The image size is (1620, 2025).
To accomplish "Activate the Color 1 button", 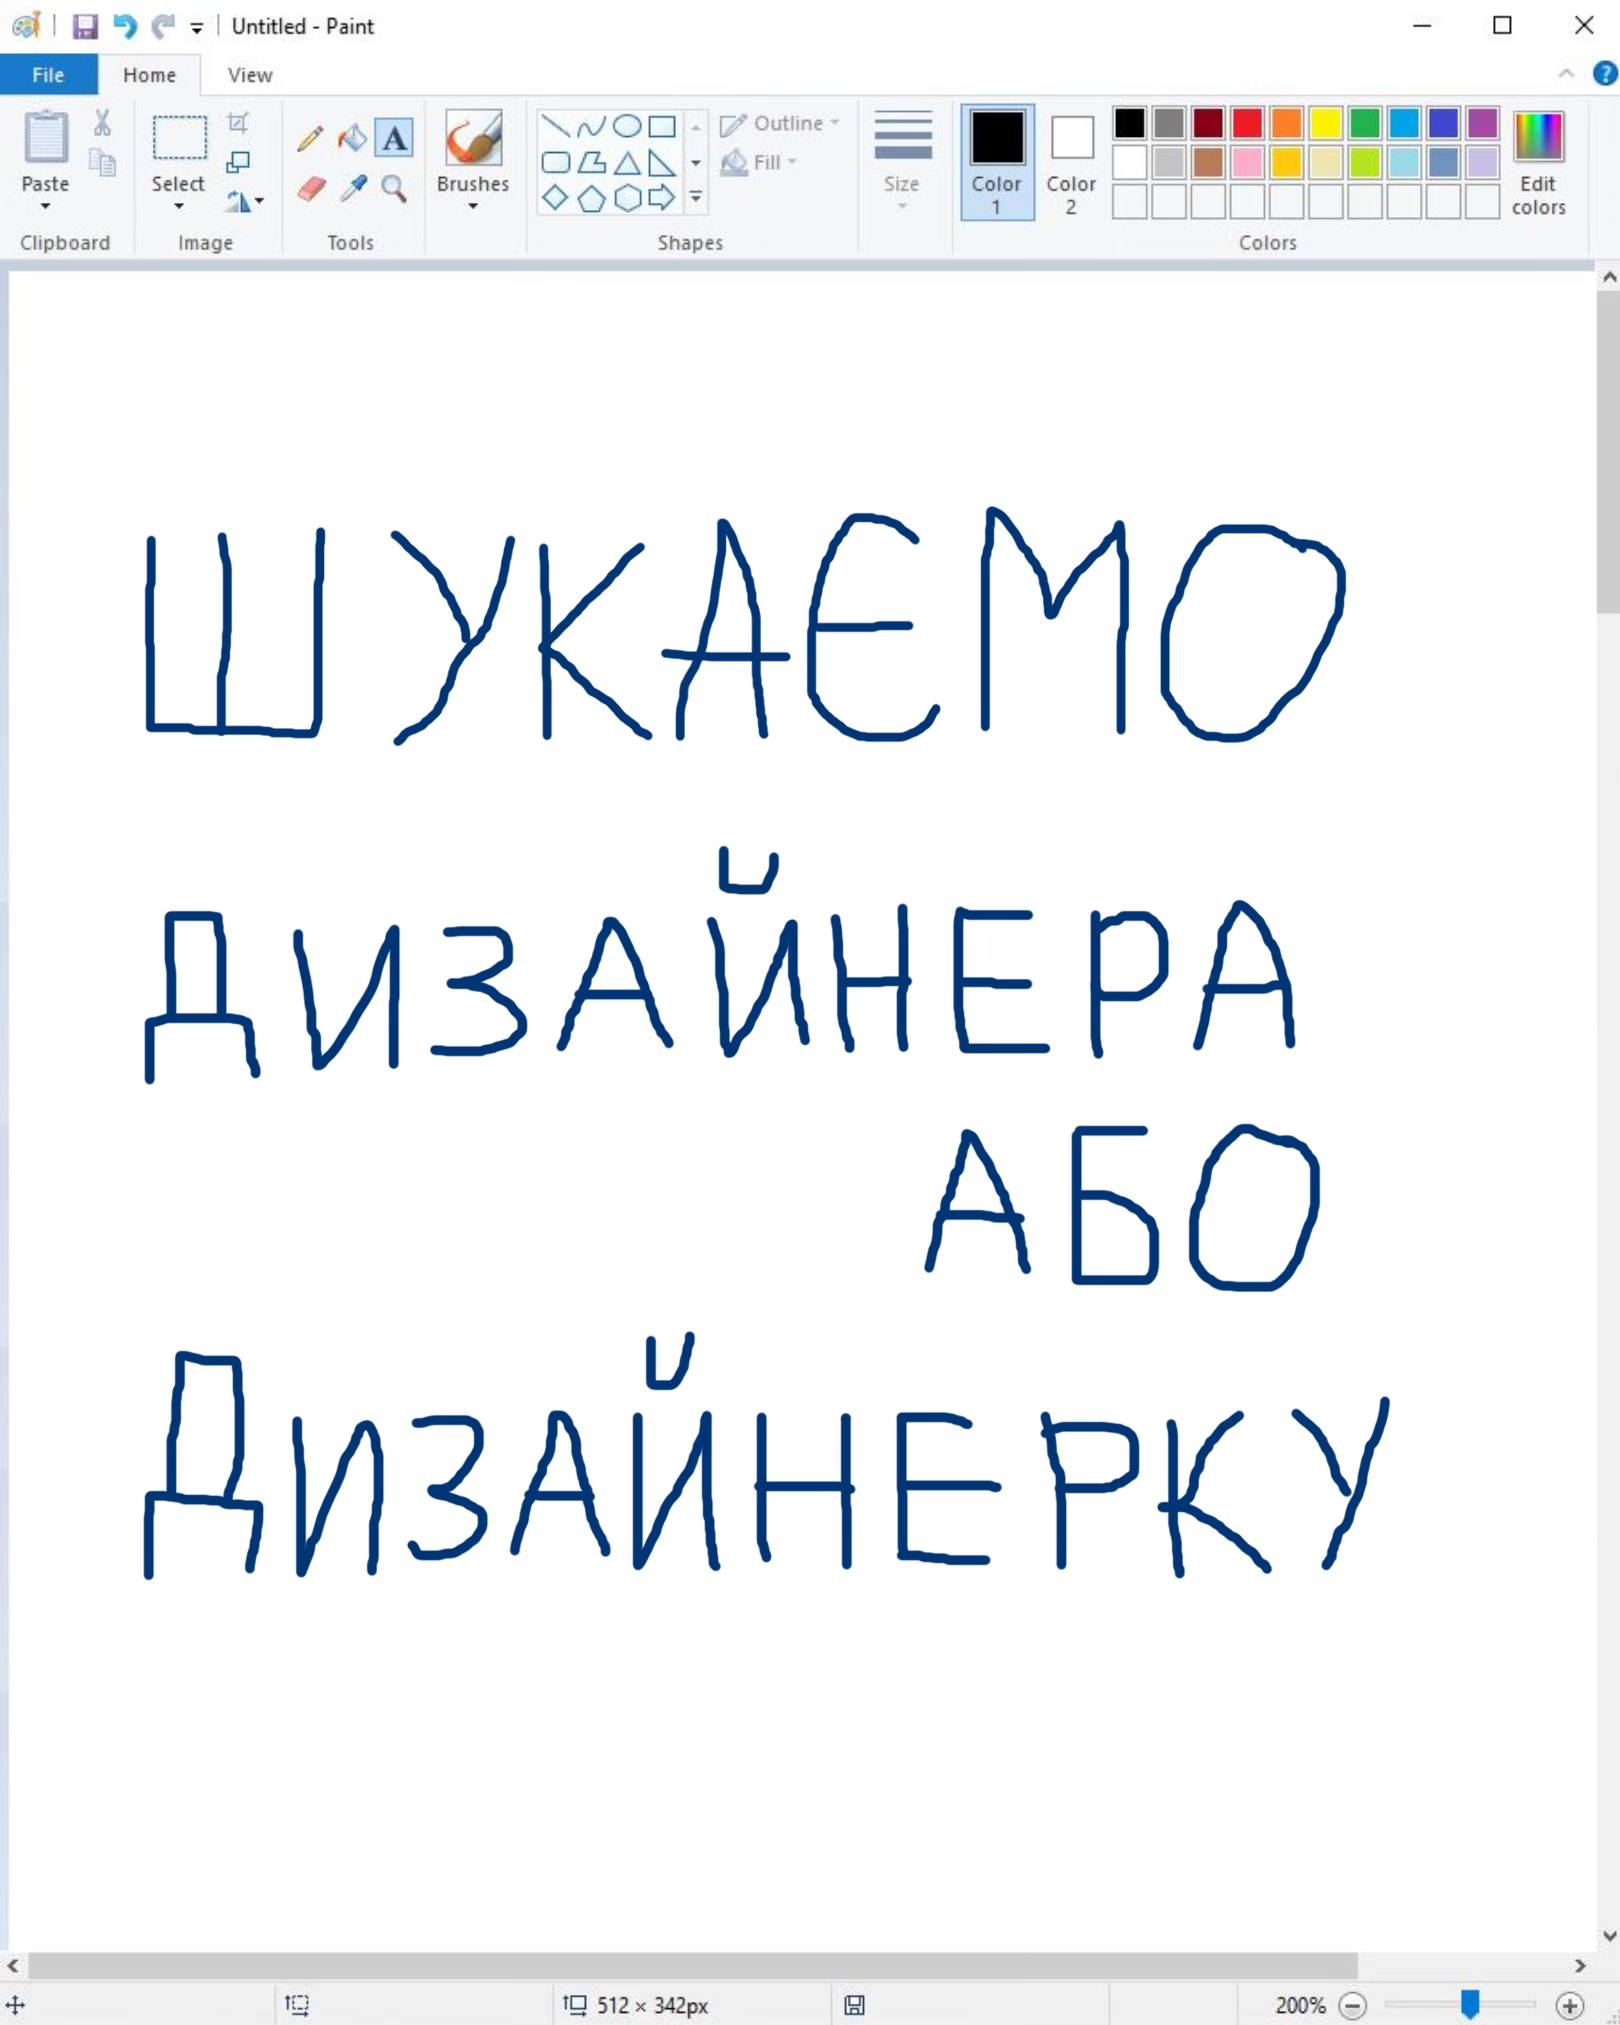I will pos(997,162).
